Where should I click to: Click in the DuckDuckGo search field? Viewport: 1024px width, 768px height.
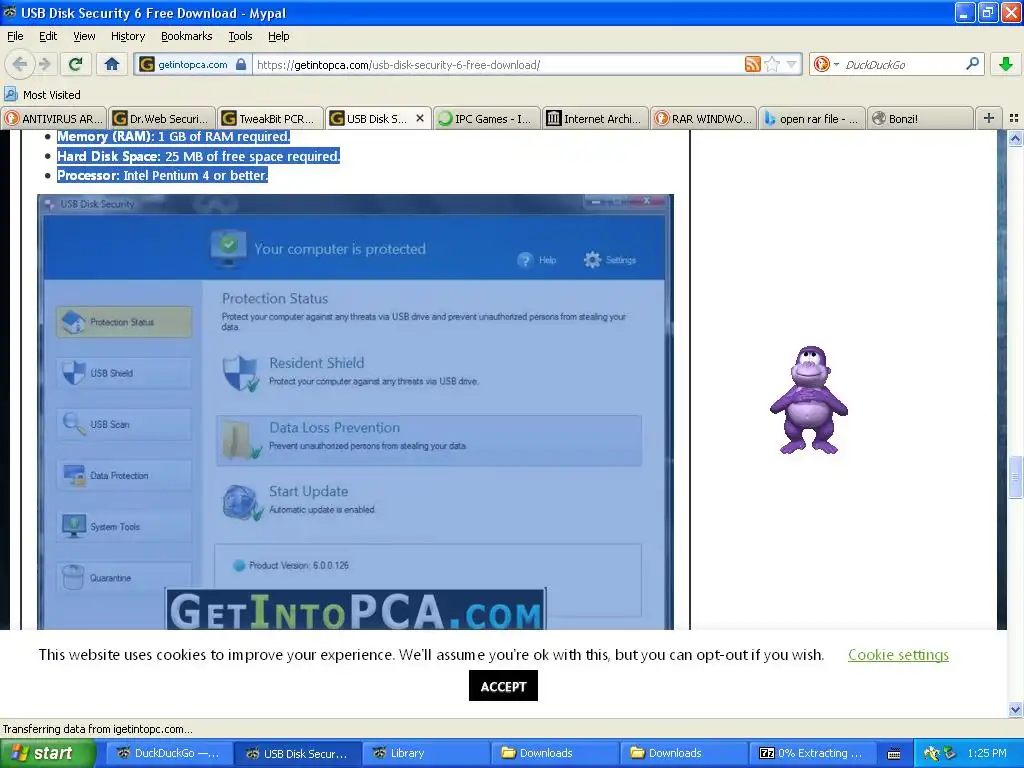pyautogui.click(x=902, y=65)
